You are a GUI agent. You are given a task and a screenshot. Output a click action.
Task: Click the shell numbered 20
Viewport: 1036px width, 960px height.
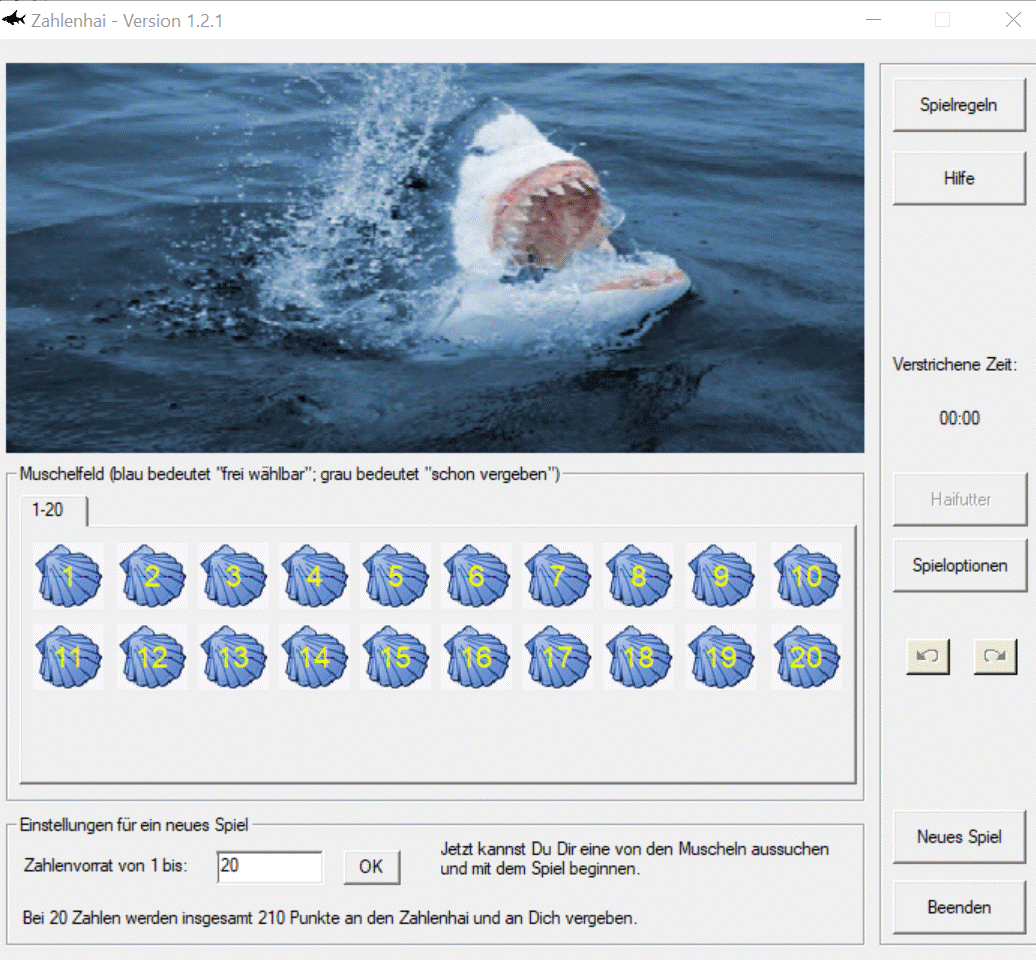point(806,657)
